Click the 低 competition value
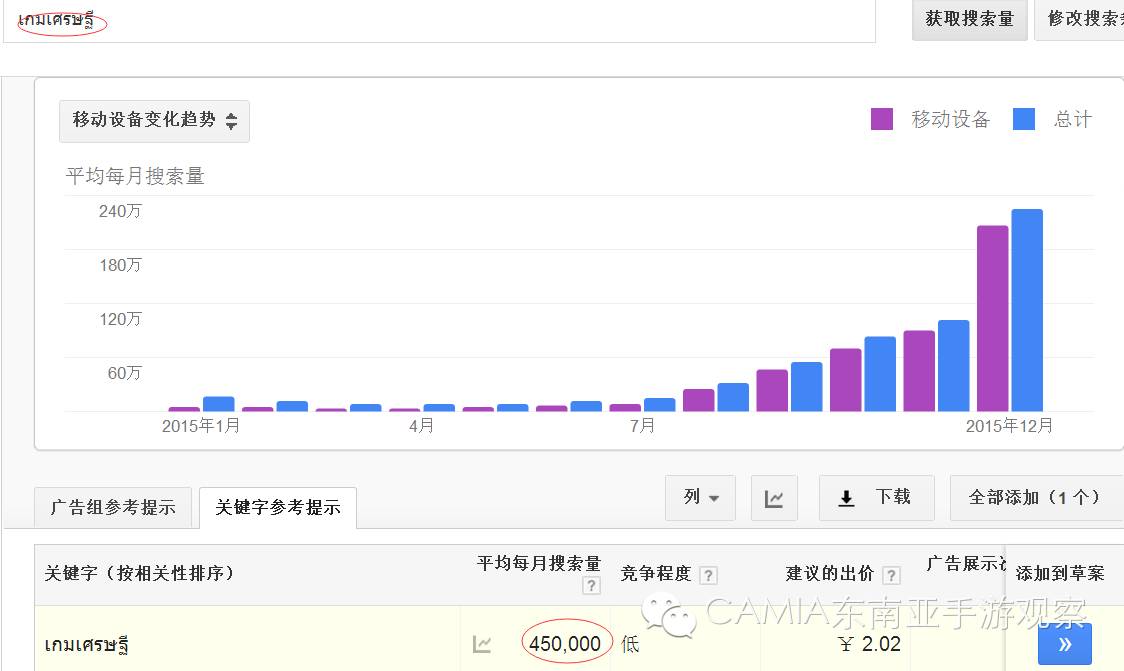The height and width of the screenshot is (671, 1124). click(630, 644)
